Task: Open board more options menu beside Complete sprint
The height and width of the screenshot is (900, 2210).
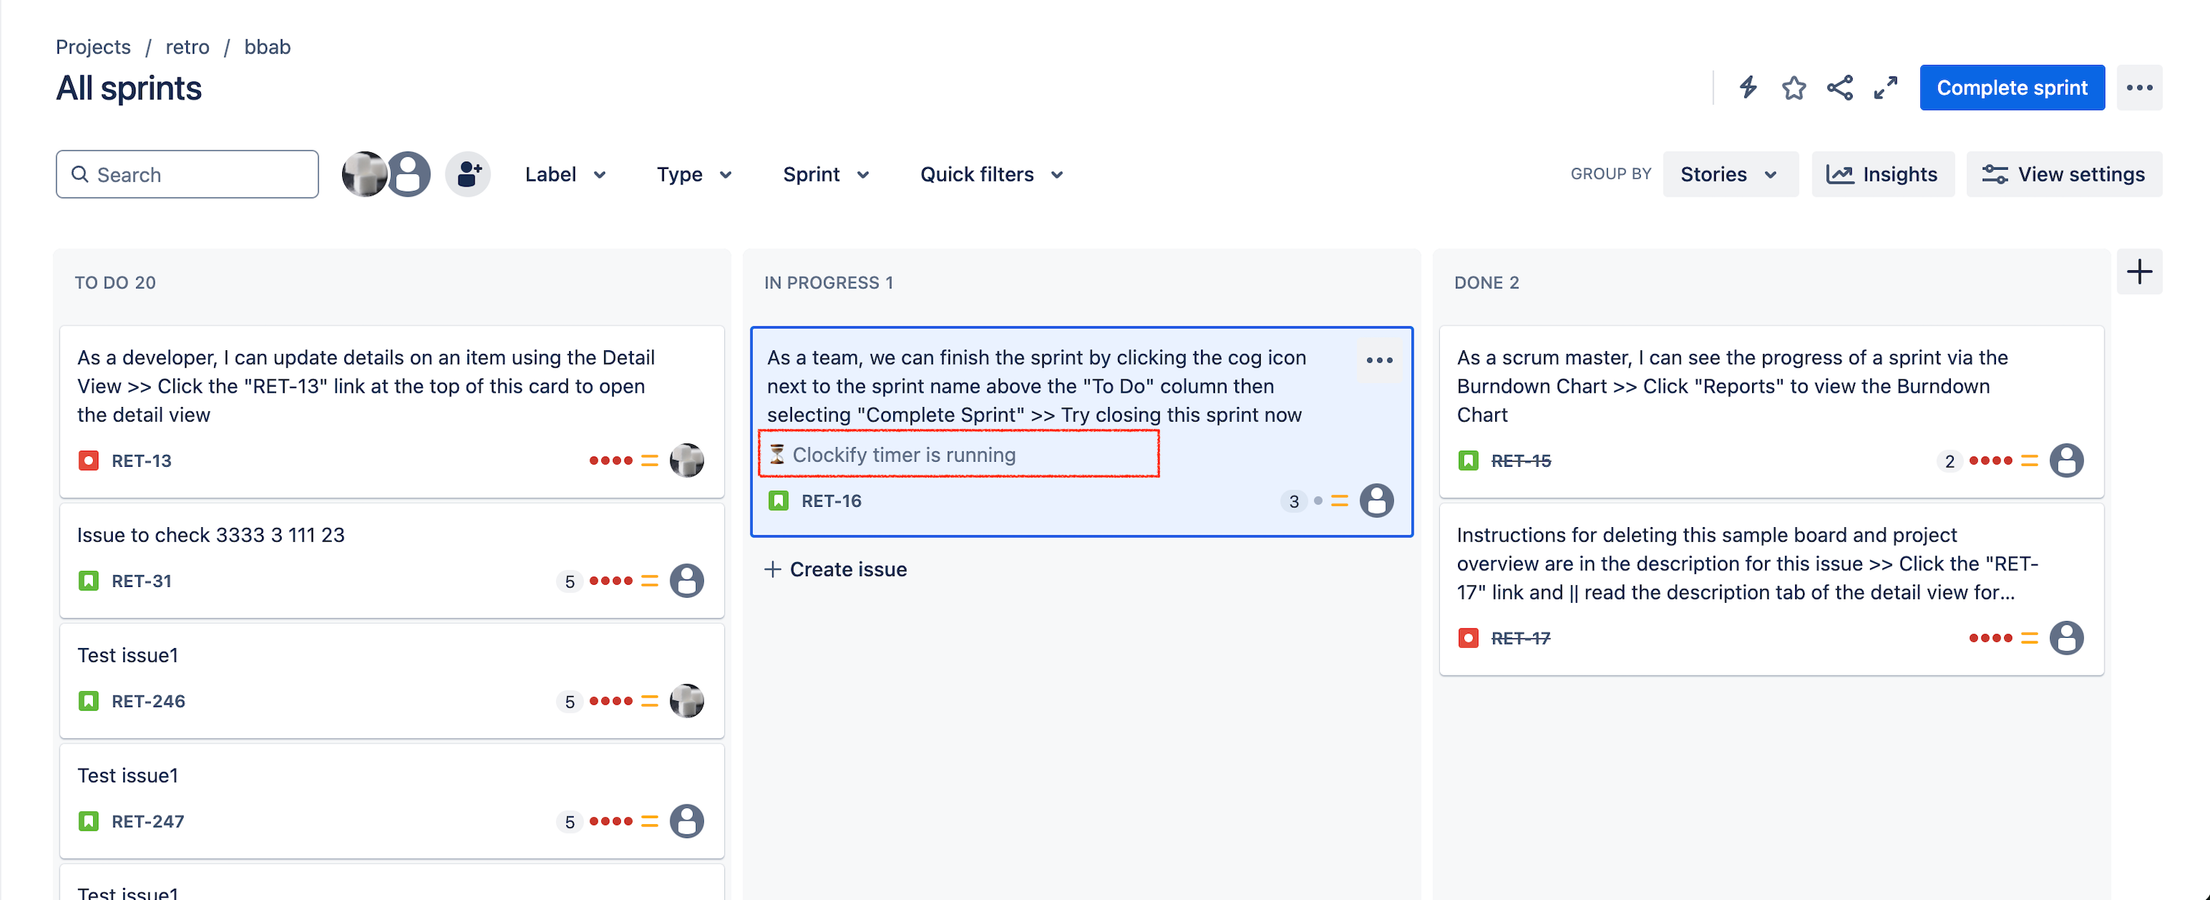Action: point(2140,88)
